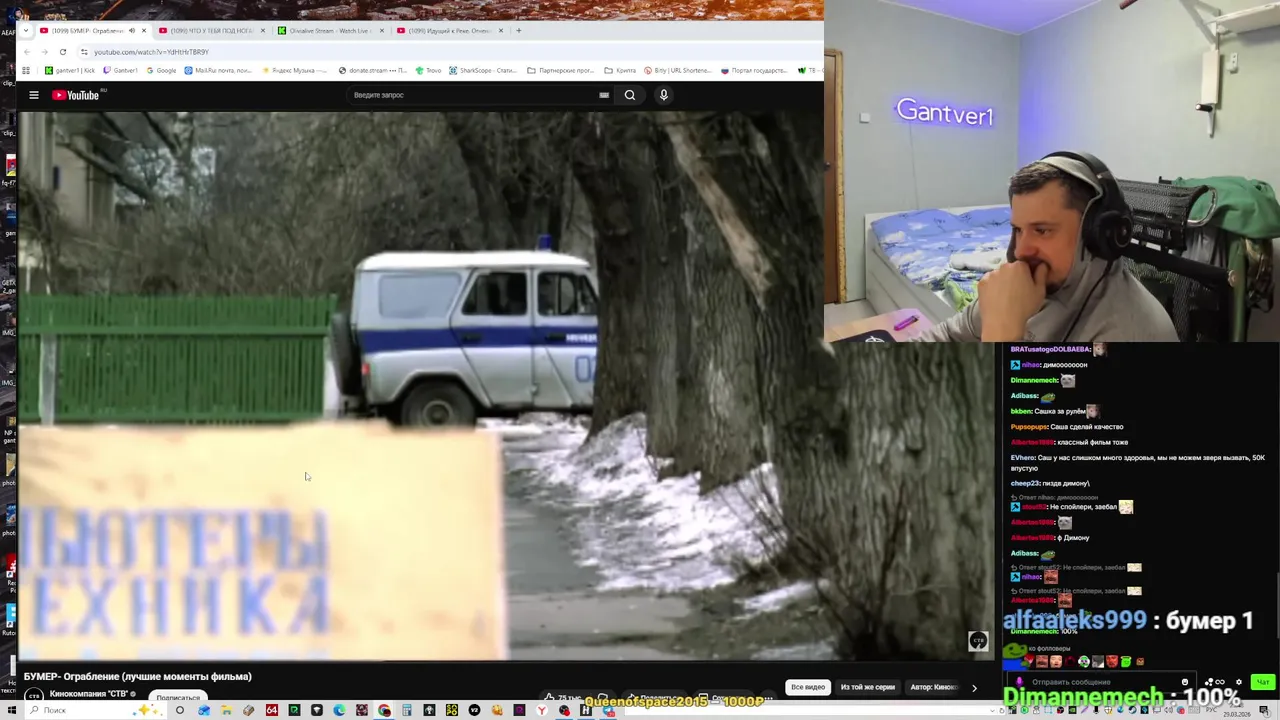Screen dimensions: 1280x720
Task: Open the Mail.Ru bookmark
Action: (218, 71)
